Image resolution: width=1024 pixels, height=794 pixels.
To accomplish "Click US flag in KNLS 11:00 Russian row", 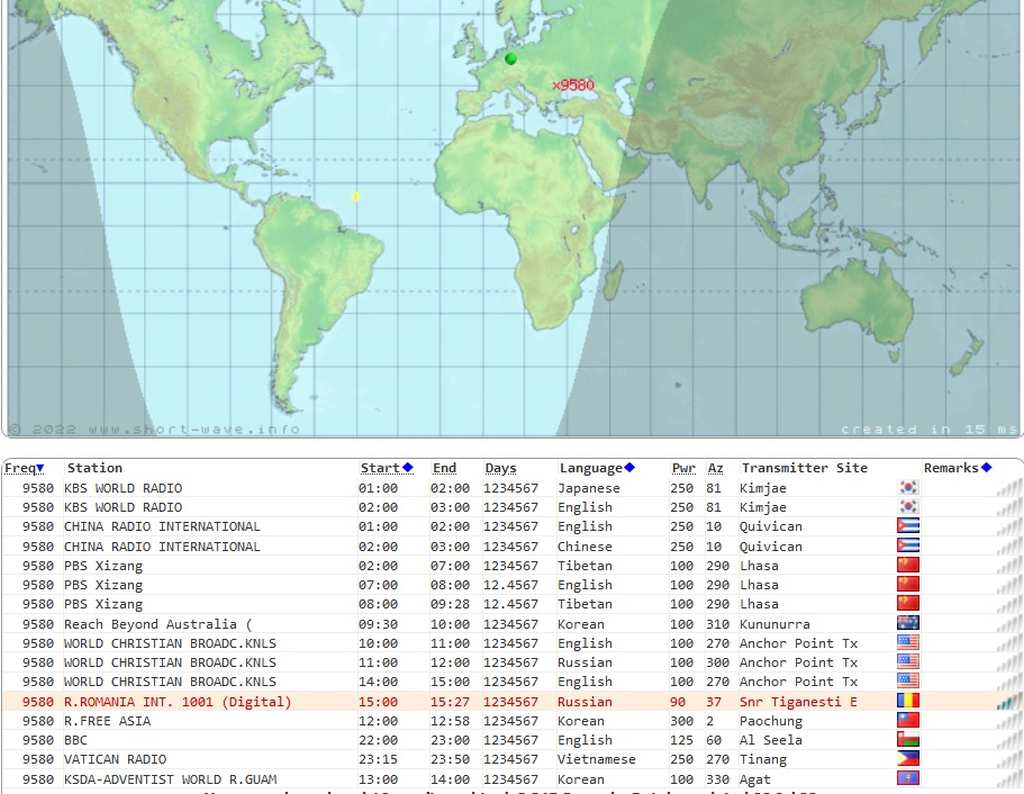I will click(x=908, y=661).
